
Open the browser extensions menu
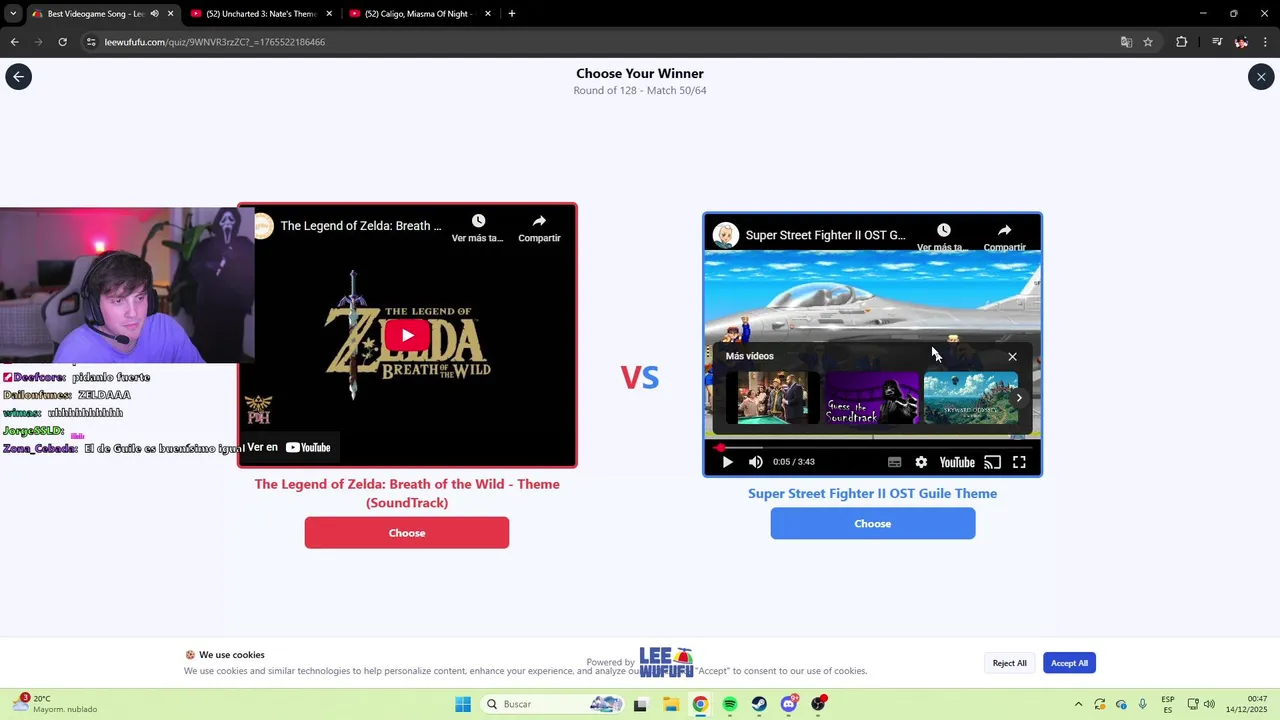pos(1181,42)
